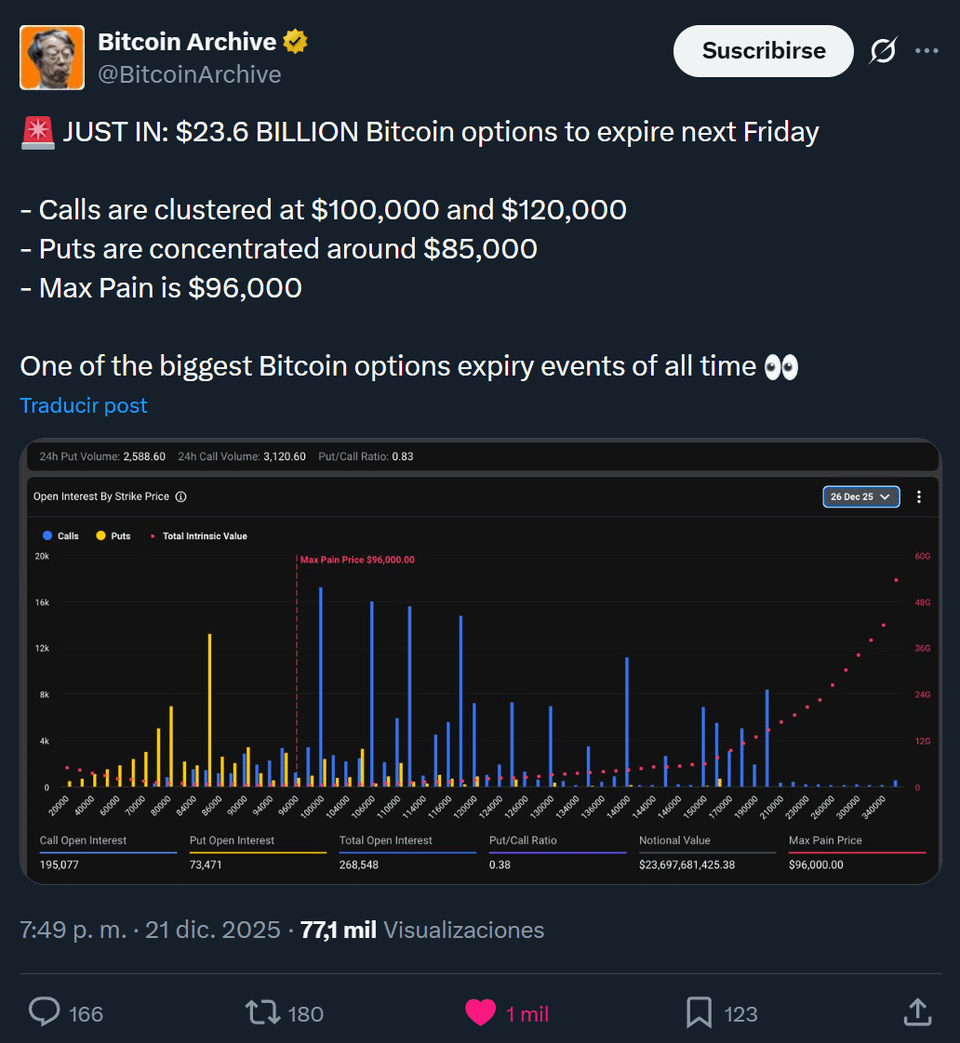Screen dimensions: 960x1043
Task: Click the Bitcoin Archive profile avatar
Action: [x=52, y=58]
